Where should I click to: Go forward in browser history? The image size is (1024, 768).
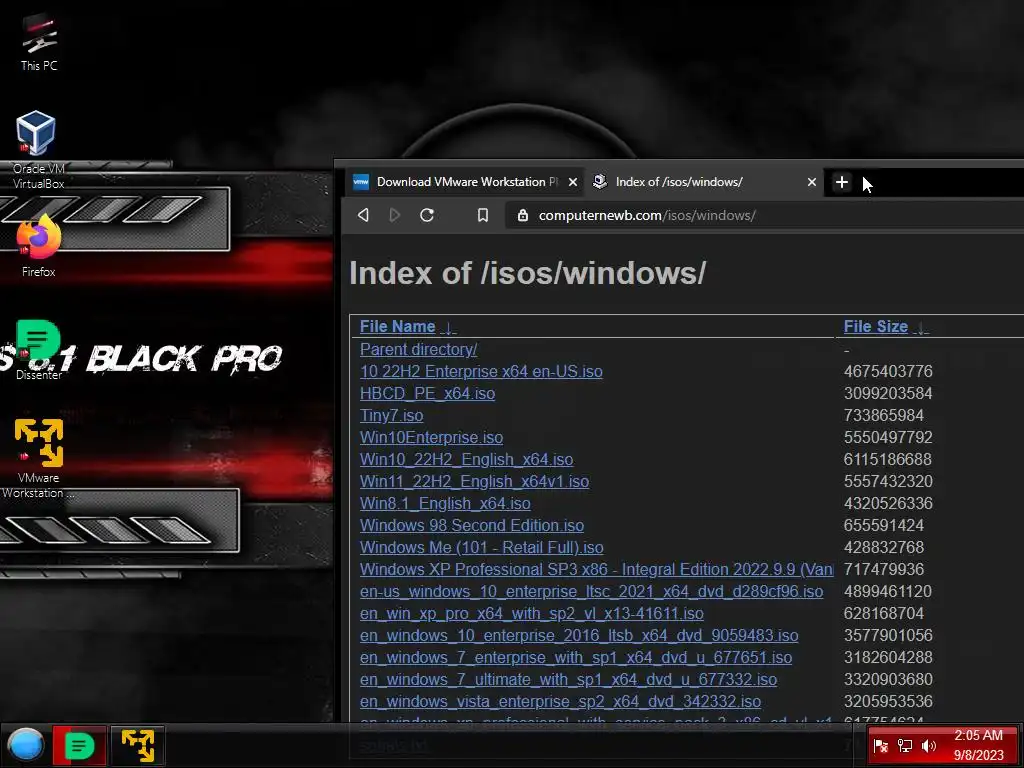tap(394, 215)
